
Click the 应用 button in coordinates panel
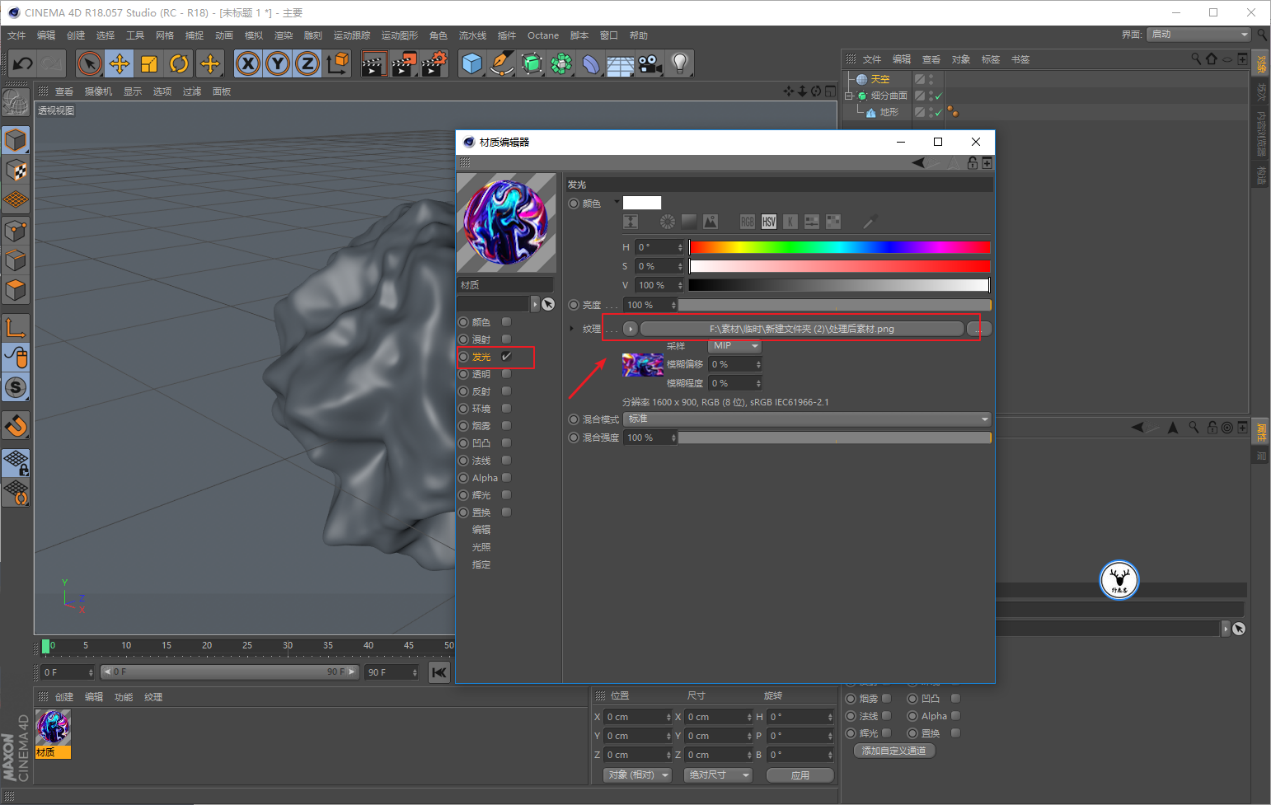[799, 775]
